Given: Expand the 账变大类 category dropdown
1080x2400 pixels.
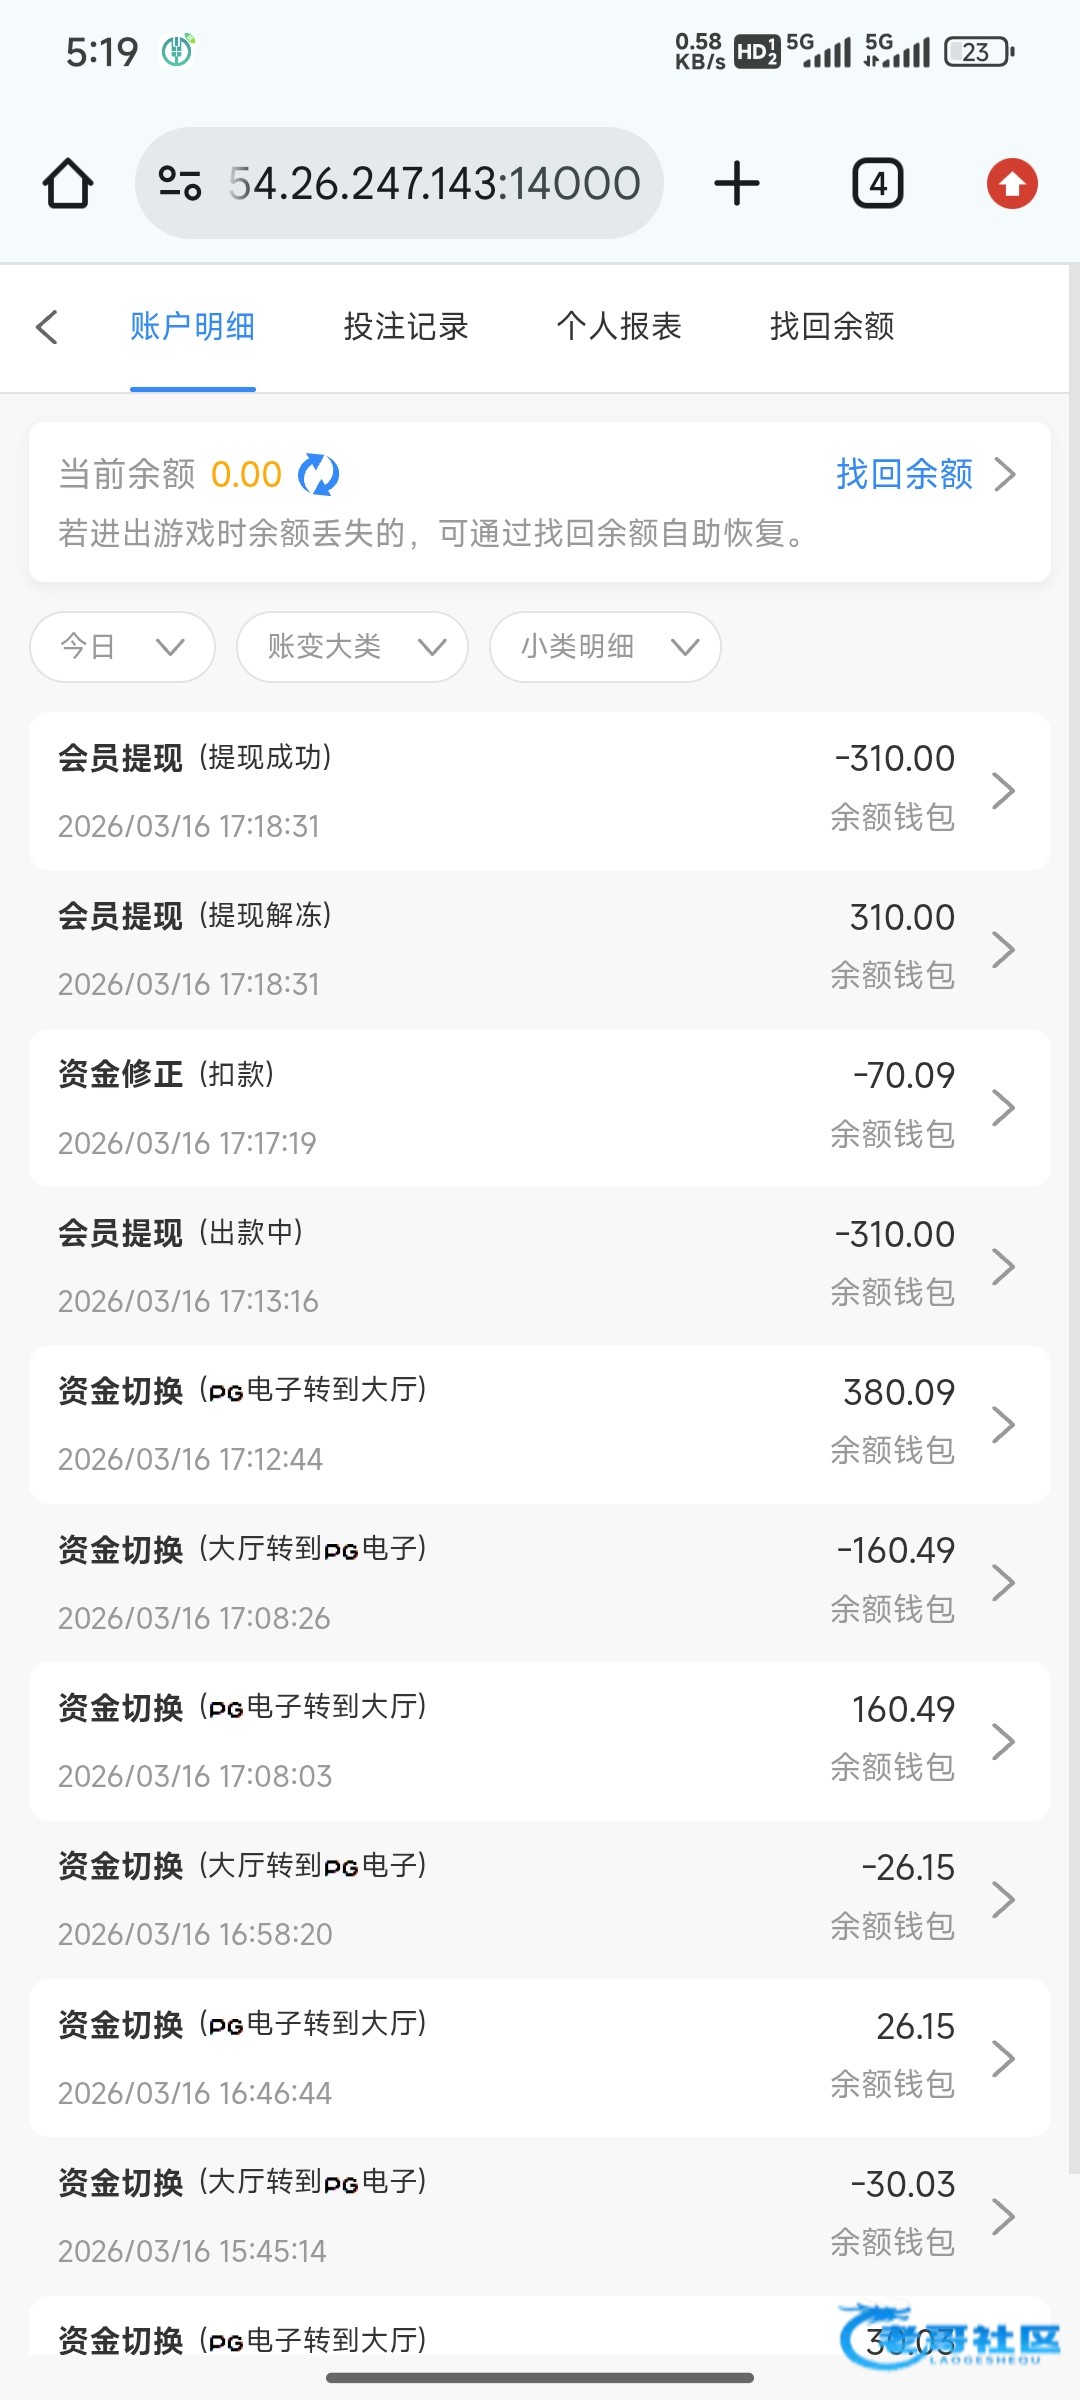Looking at the screenshot, I should coord(352,647).
